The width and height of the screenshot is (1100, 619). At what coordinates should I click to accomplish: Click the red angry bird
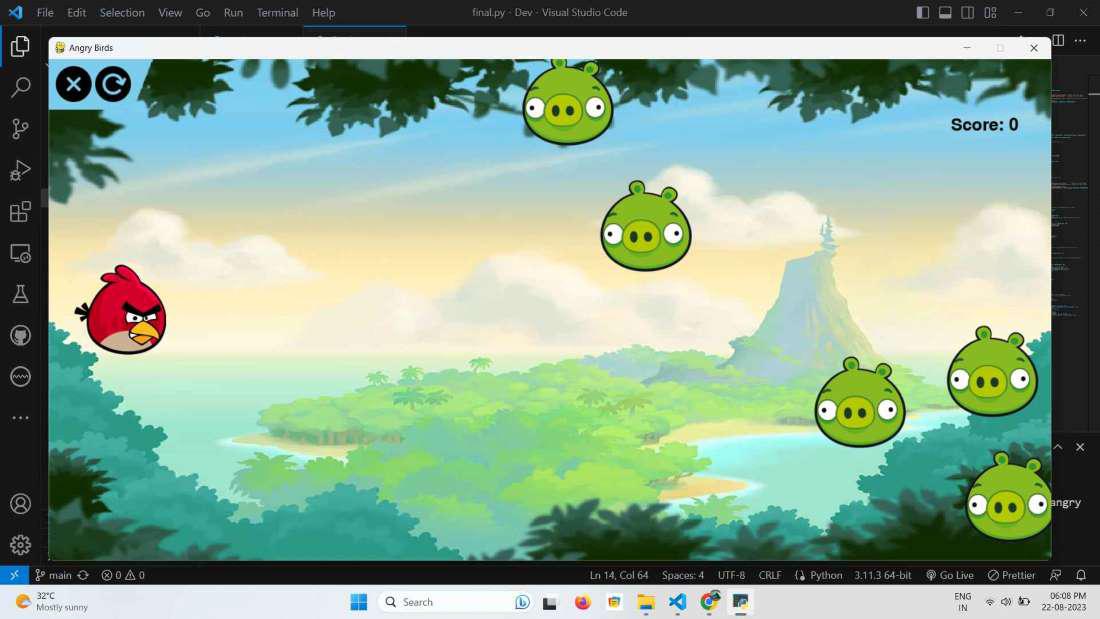point(122,310)
